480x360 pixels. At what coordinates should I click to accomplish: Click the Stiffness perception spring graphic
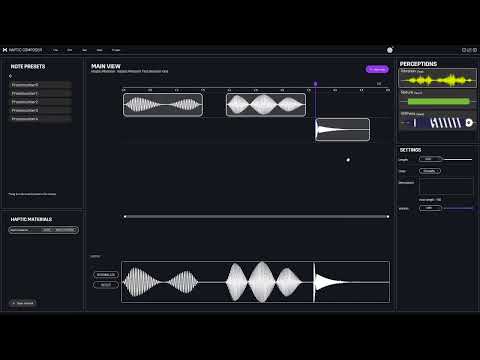[x=446, y=123]
